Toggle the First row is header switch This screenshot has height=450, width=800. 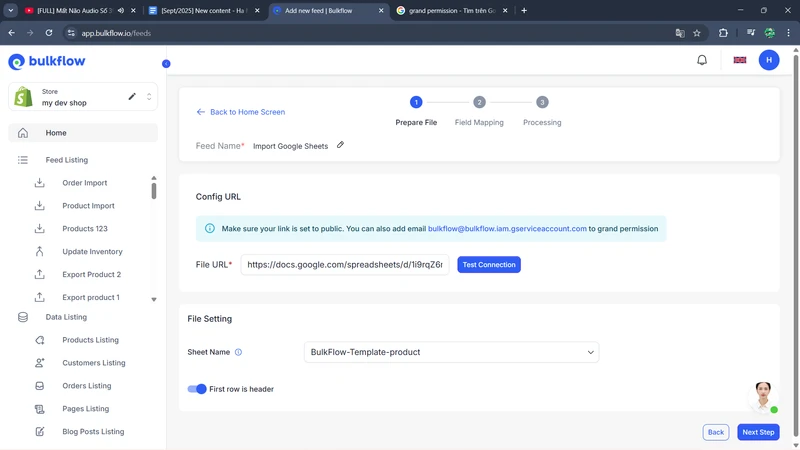pos(197,389)
